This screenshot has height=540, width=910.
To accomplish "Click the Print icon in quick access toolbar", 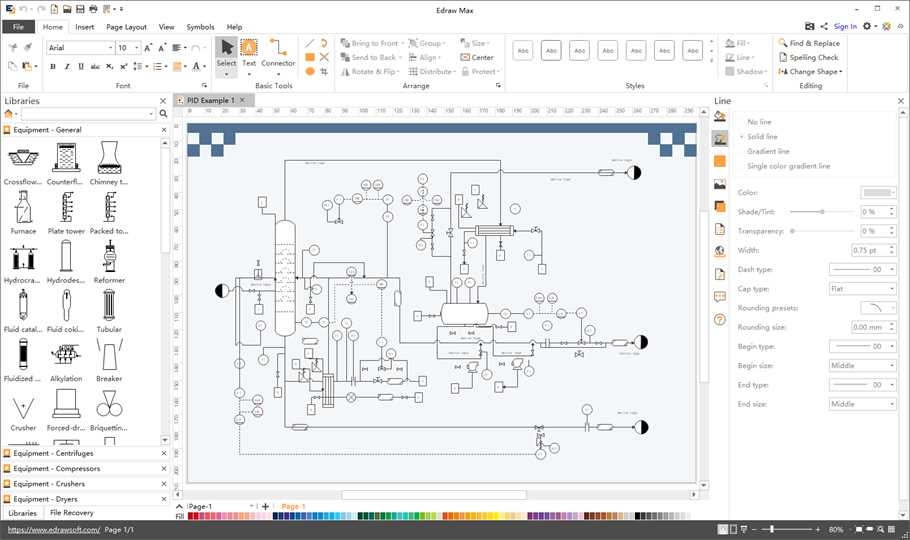I will (93, 9).
